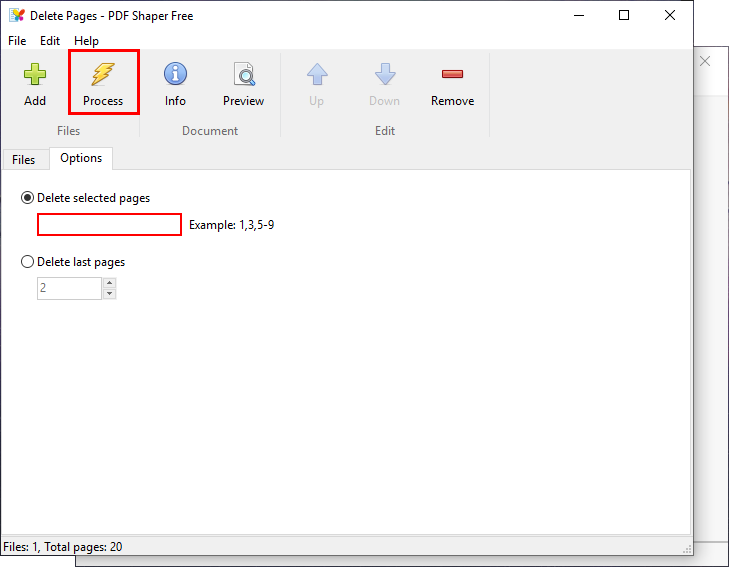Click the 'Example: 1,3,5-9' hint text

(232, 225)
